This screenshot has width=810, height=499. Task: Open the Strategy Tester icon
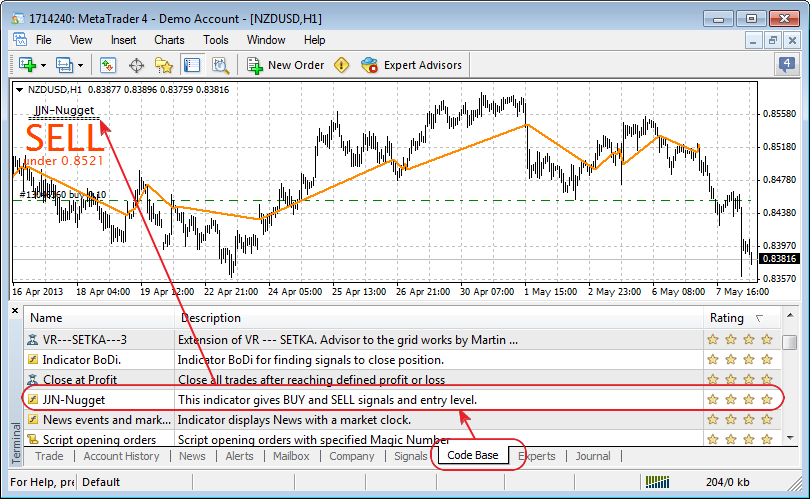tap(220, 65)
